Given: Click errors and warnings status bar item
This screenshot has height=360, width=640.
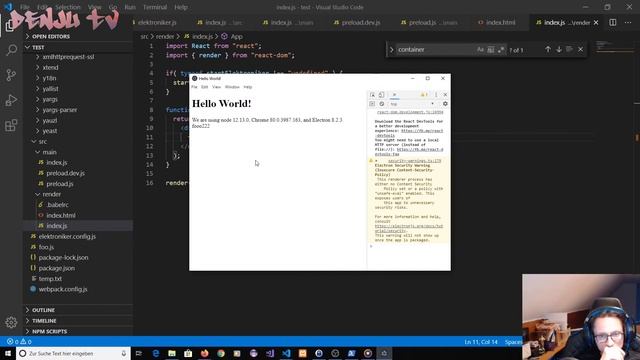Looking at the screenshot, I should [x=19, y=342].
